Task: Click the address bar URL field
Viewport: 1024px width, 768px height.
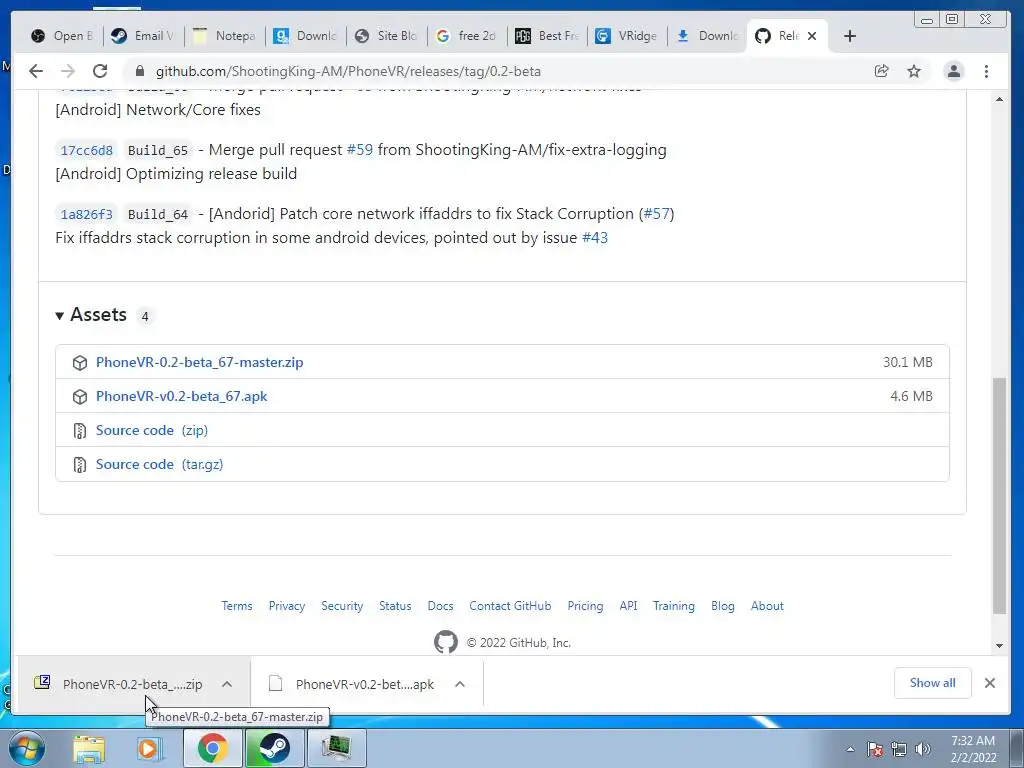Action: click(x=496, y=71)
